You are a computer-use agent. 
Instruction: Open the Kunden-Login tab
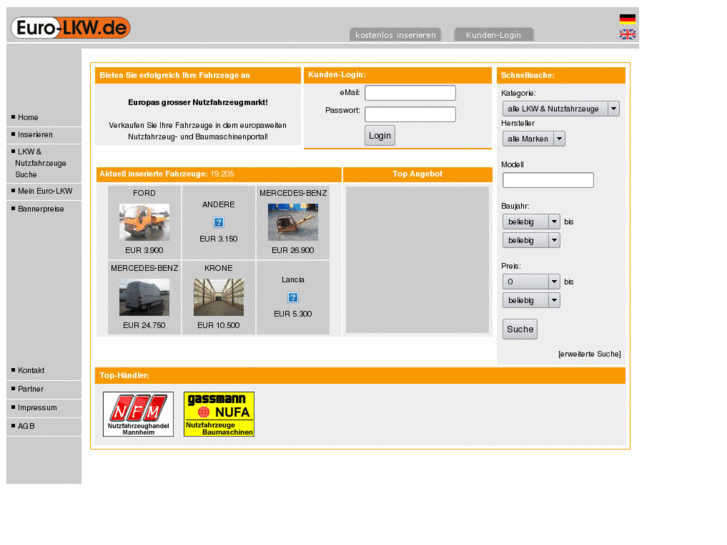pyautogui.click(x=493, y=35)
